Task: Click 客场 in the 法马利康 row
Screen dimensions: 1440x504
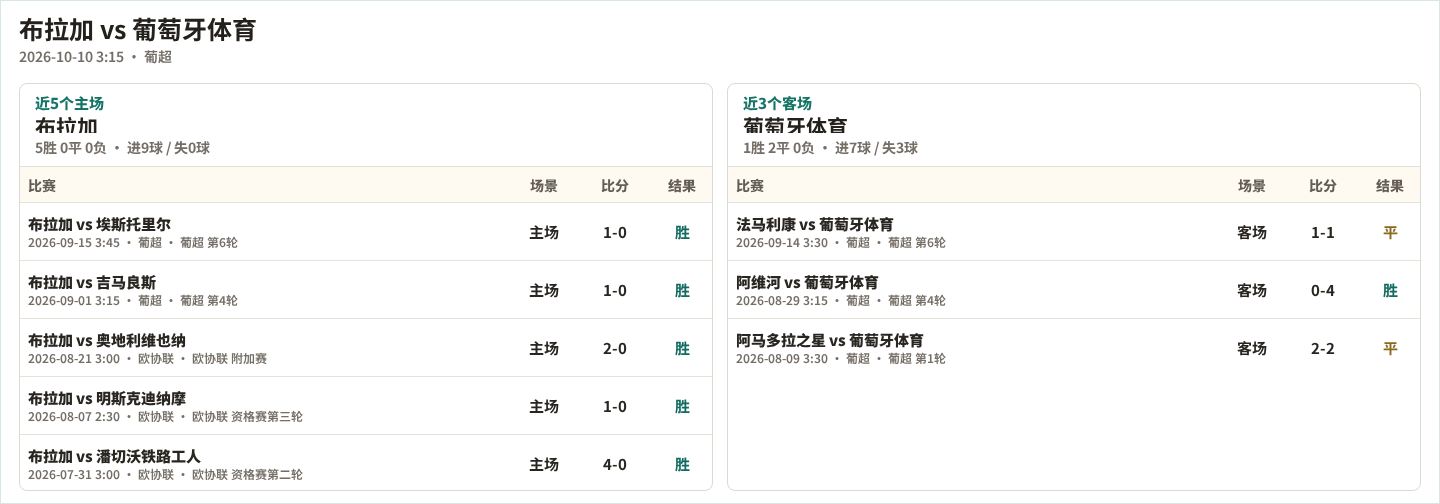Action: click(1252, 232)
